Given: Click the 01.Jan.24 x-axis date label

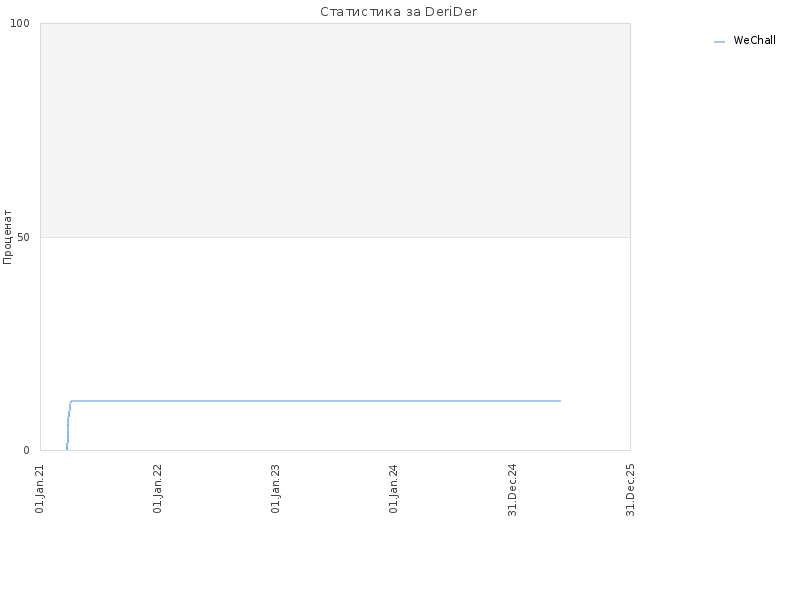Looking at the screenshot, I should tap(393, 488).
